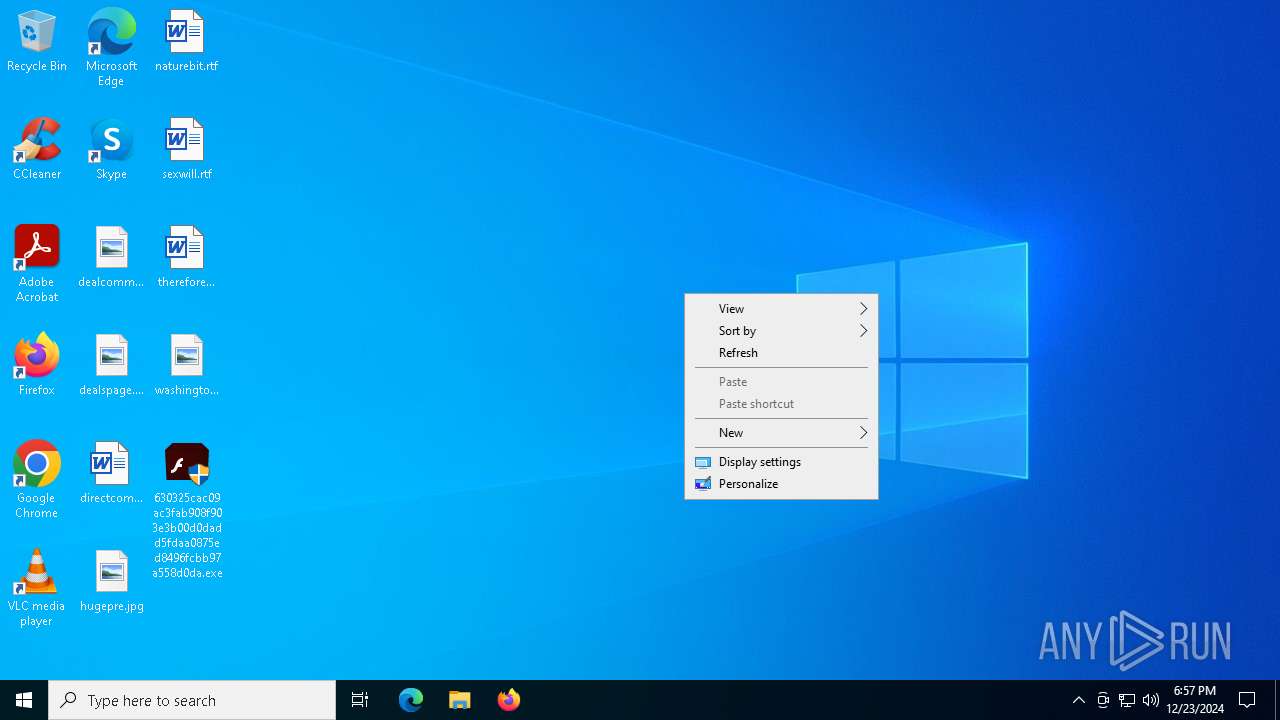Open the clock showing 6:57 PM
Viewport: 1280px width, 720px height.
click(x=1195, y=700)
